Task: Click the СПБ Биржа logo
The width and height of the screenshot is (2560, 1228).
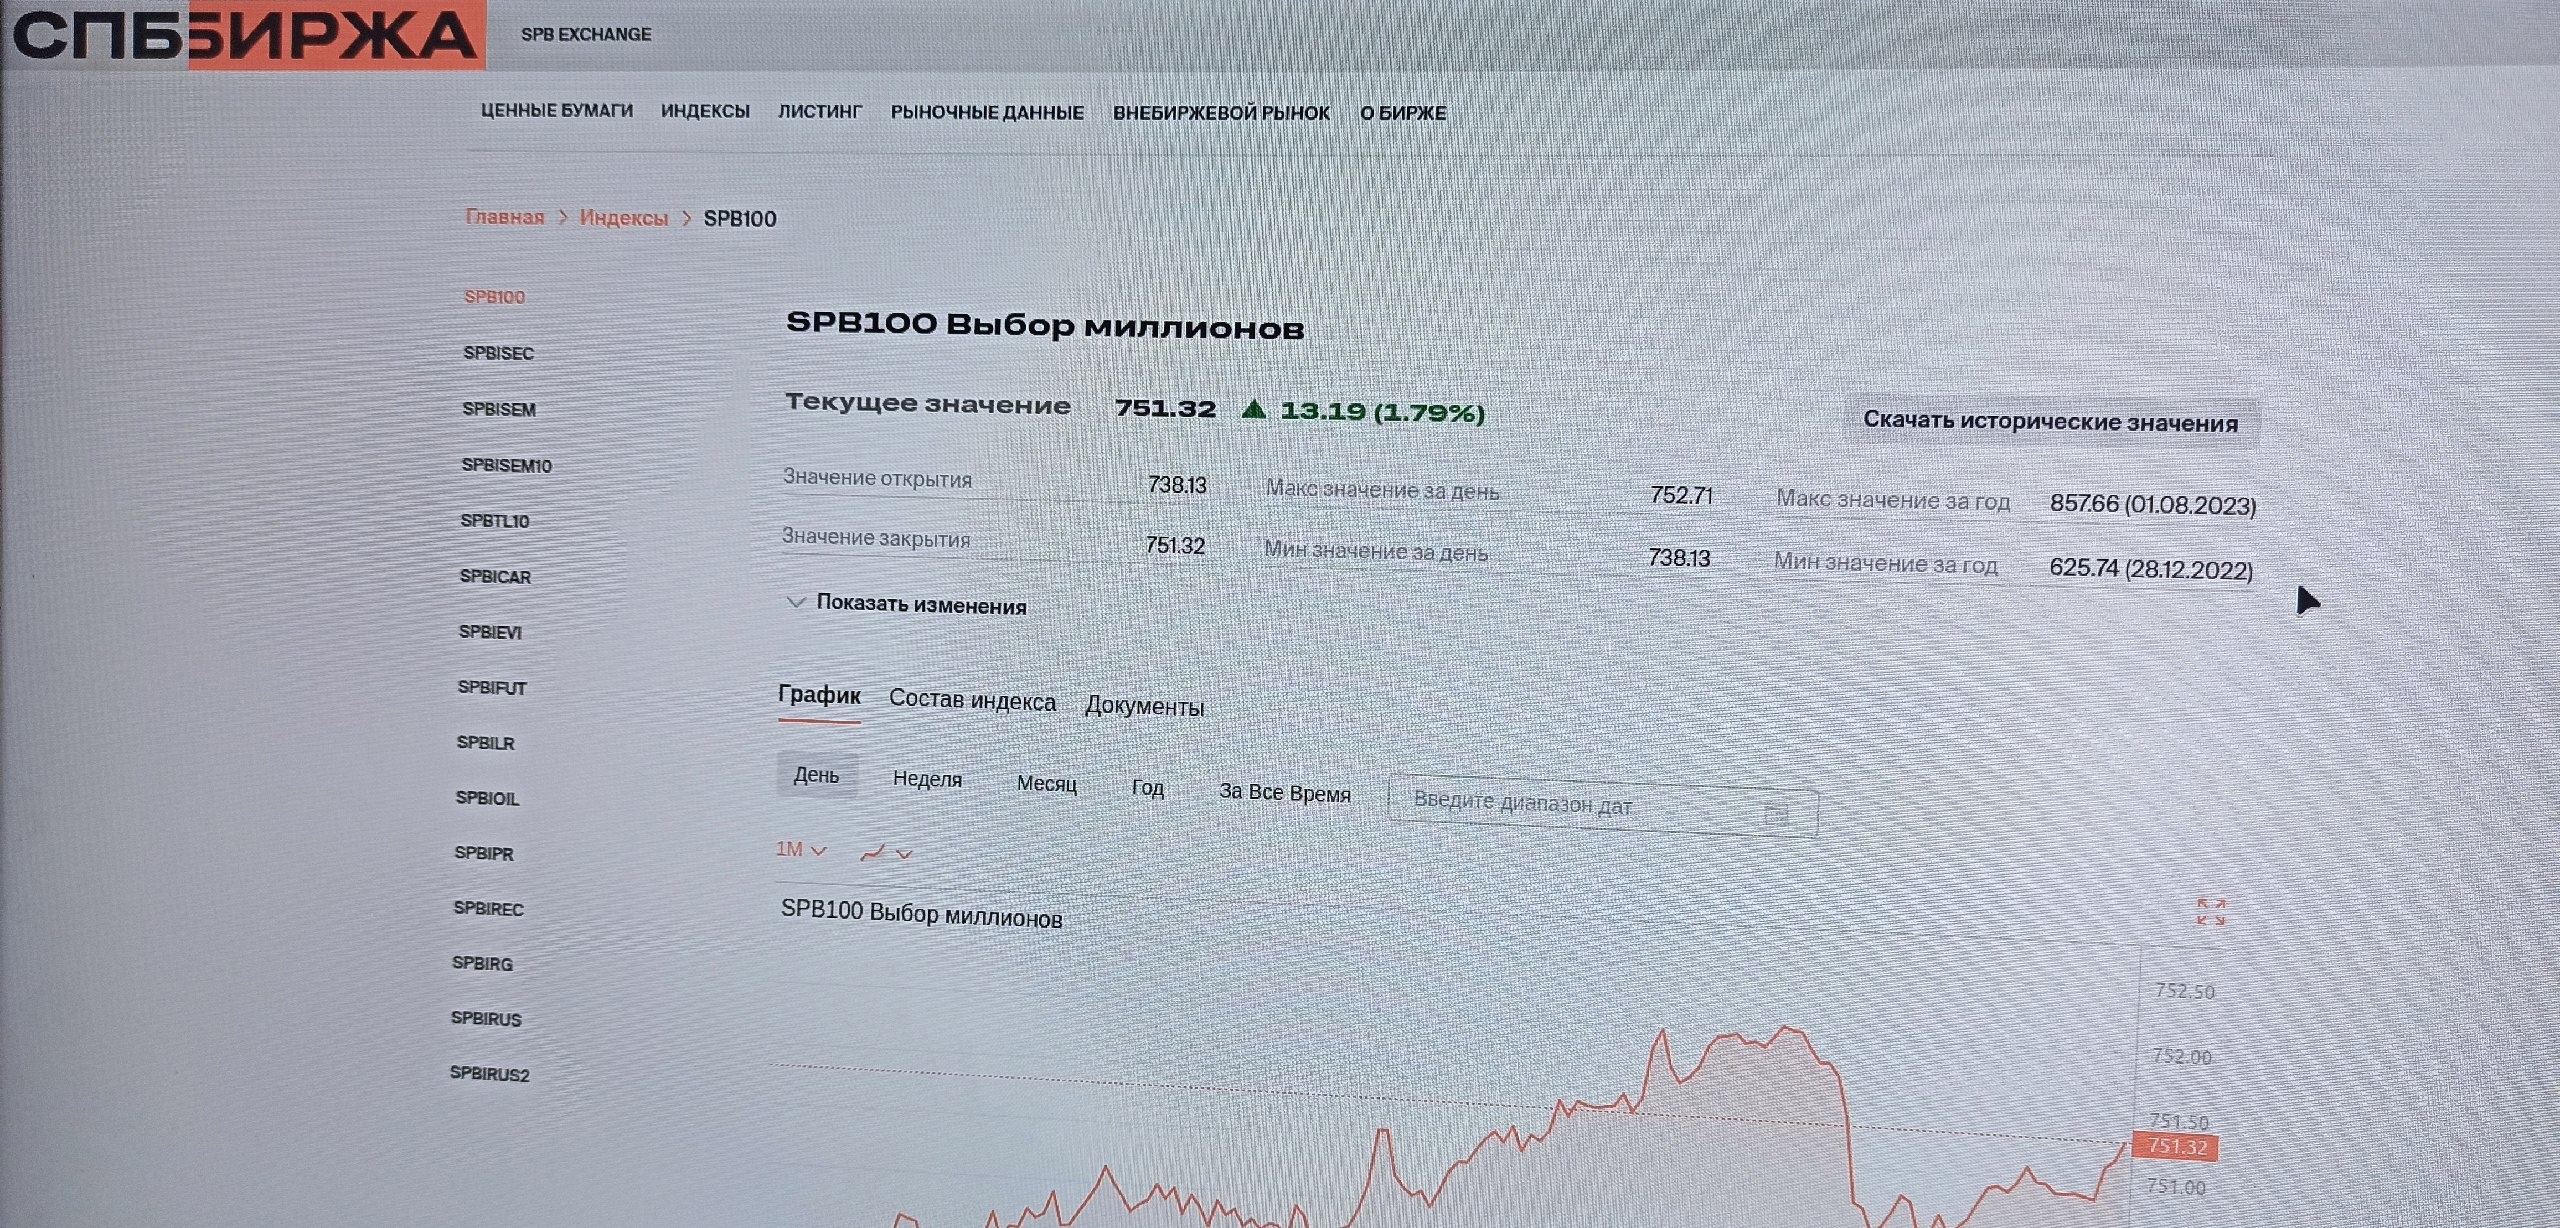Action: point(246,35)
